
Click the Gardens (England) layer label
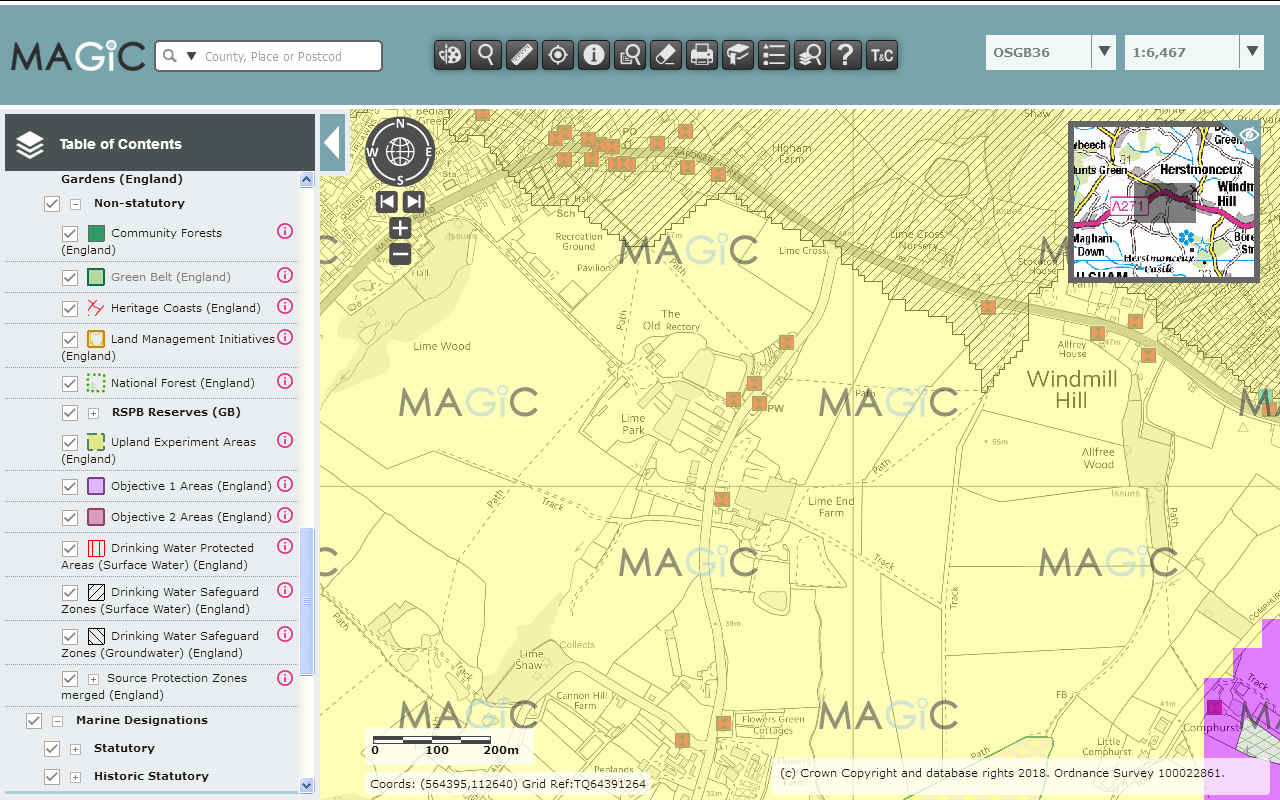click(x=122, y=179)
